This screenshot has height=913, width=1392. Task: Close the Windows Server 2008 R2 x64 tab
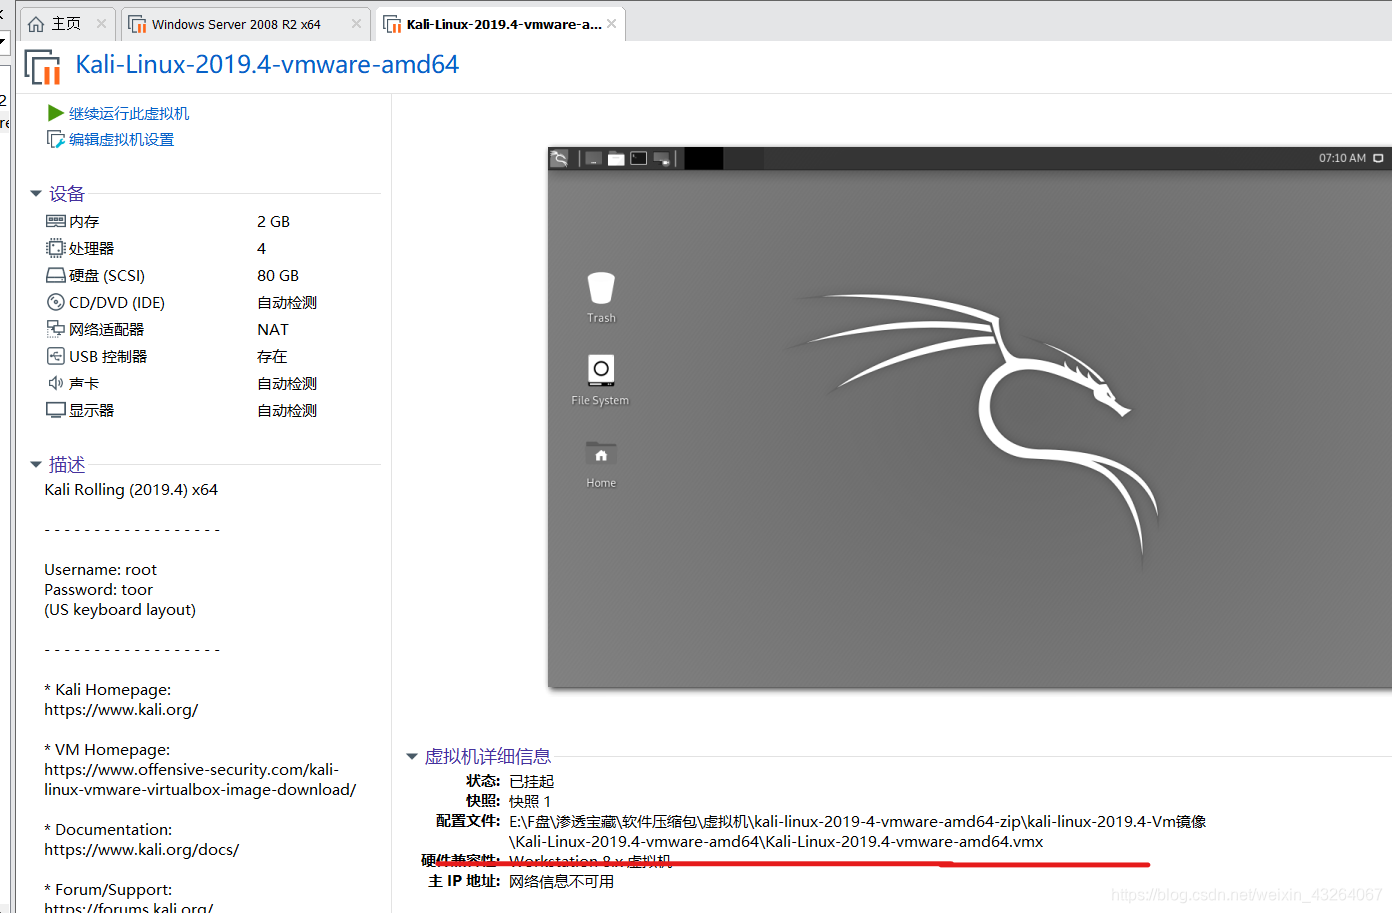tap(356, 23)
